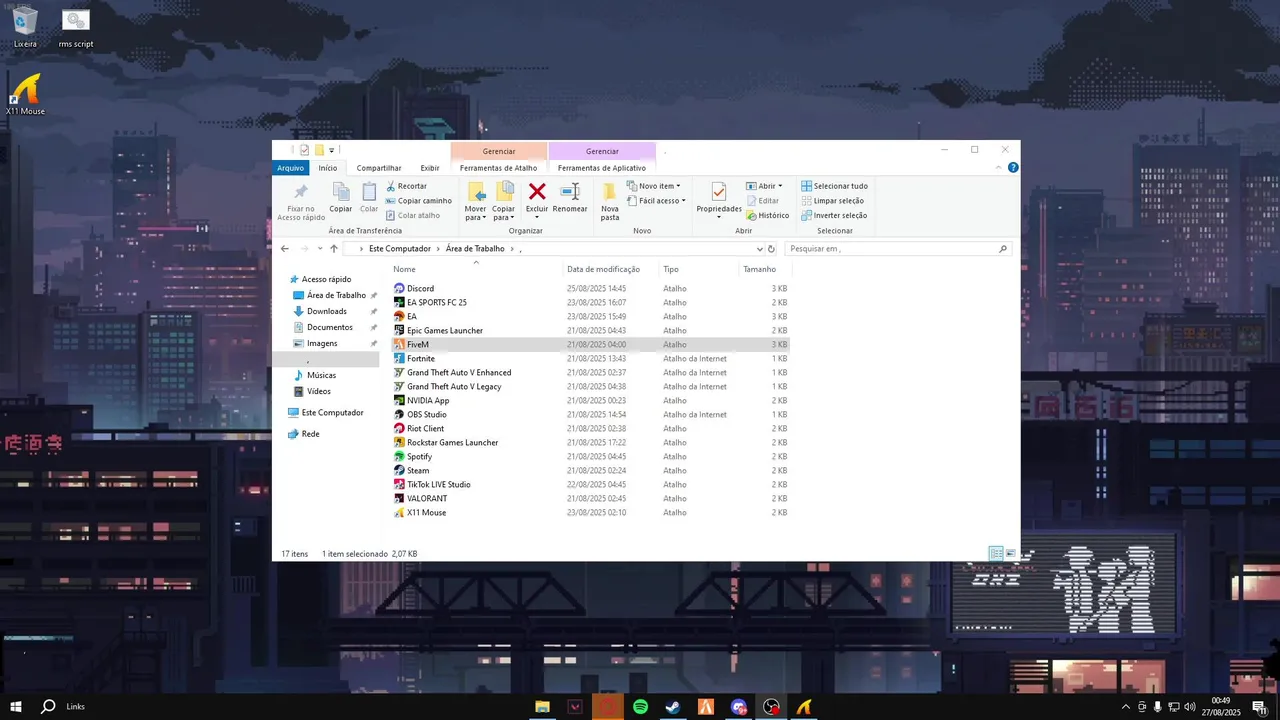Click the Histórico button
The height and width of the screenshot is (720, 1280).
(767, 216)
